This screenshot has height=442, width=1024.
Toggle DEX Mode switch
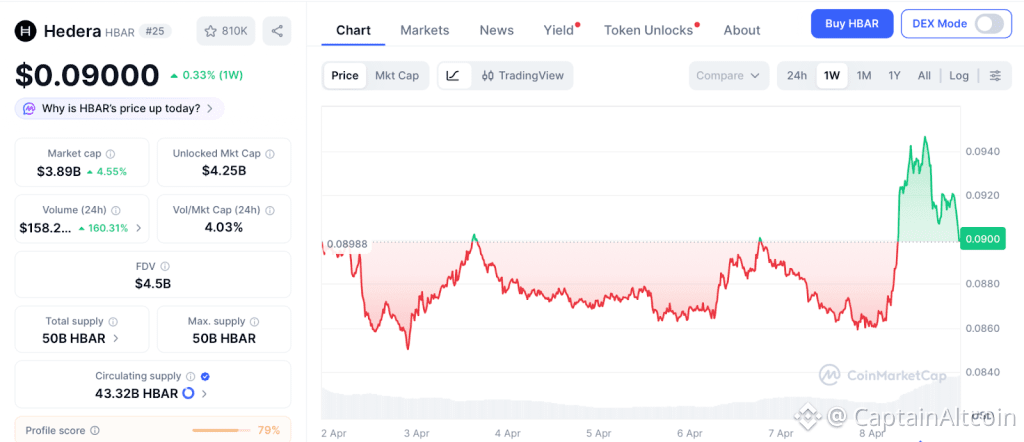pyautogui.click(x=988, y=24)
